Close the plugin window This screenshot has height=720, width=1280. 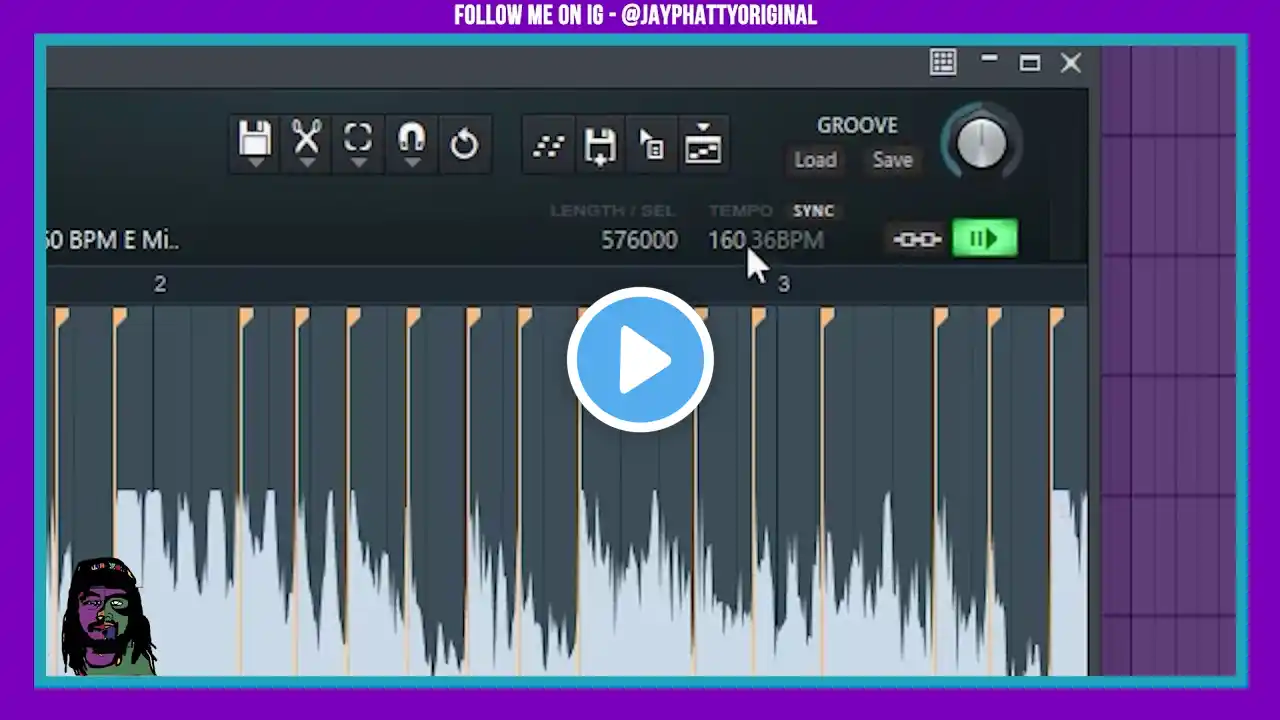pos(1070,63)
